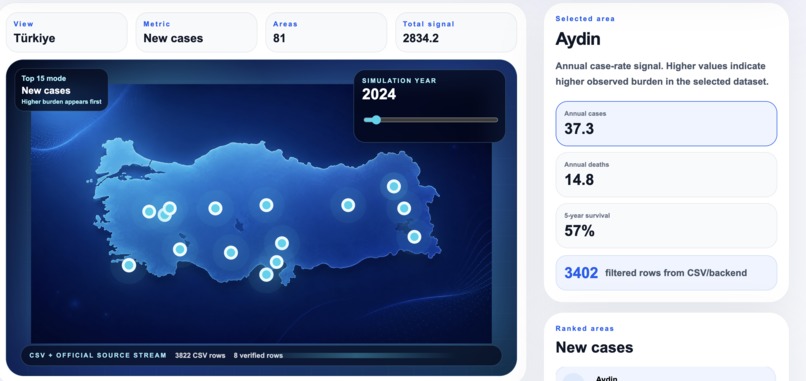
Task: Click the Total signal 2834.2 card
Action: (x=456, y=32)
